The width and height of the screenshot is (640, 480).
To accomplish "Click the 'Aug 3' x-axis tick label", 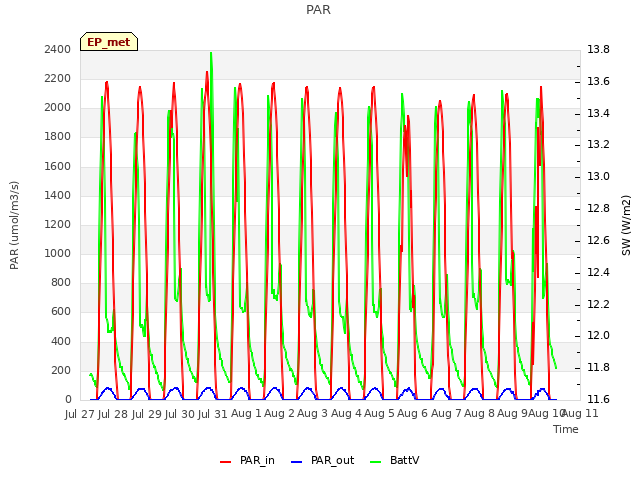I will [x=312, y=413].
